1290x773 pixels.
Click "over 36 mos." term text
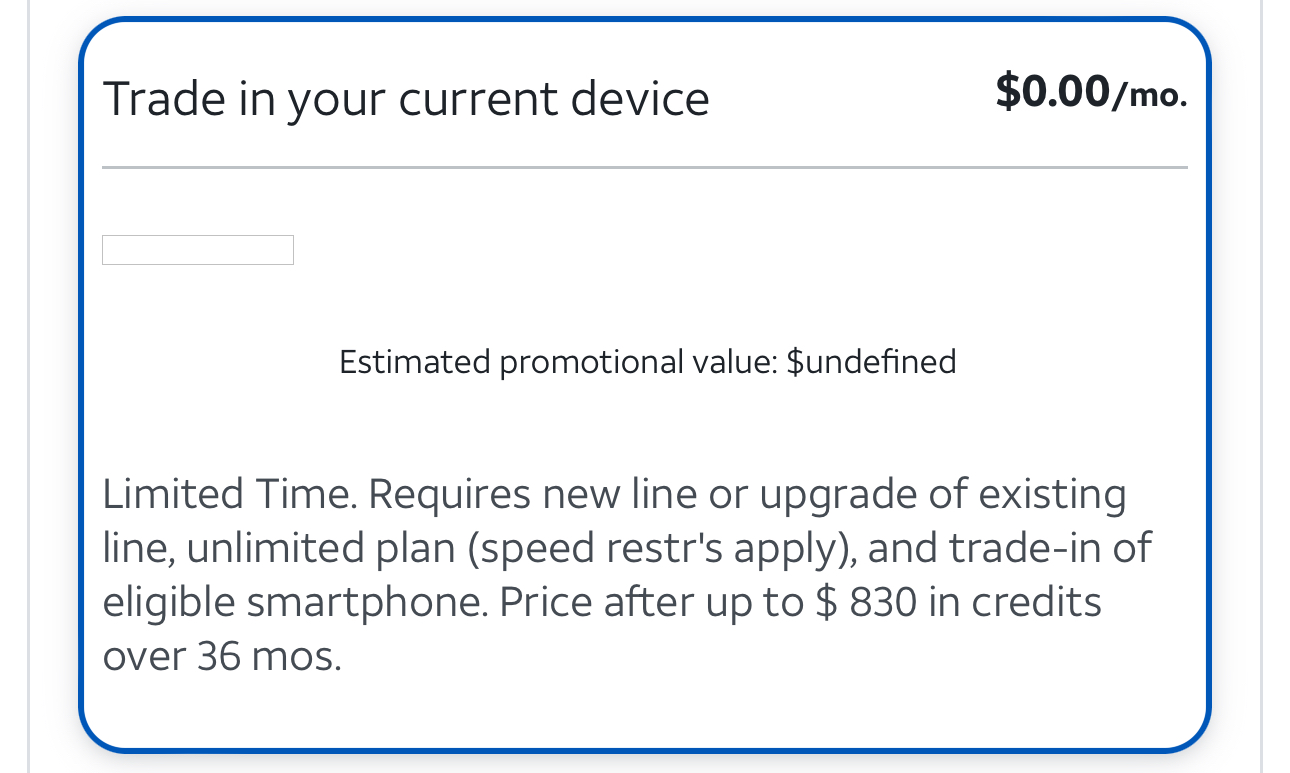(x=222, y=657)
